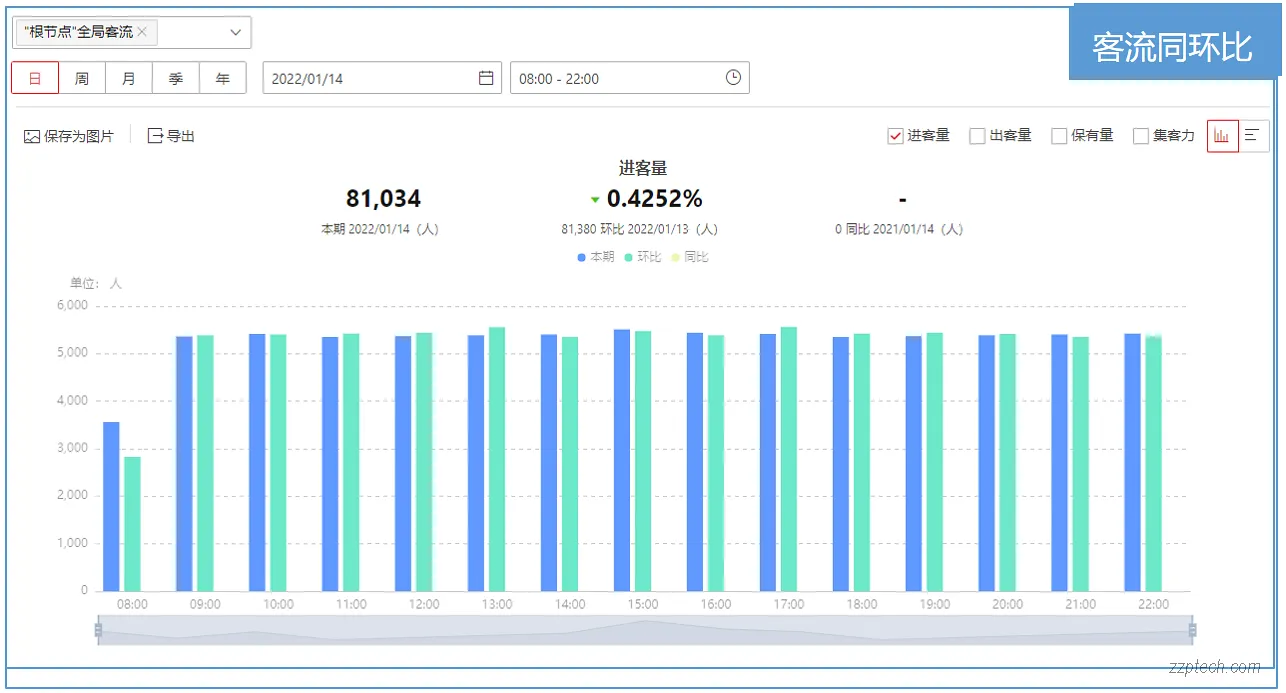Click the green decrease arrow beside 0.4252%
The height and width of the screenshot is (693, 1286).
tap(595, 199)
